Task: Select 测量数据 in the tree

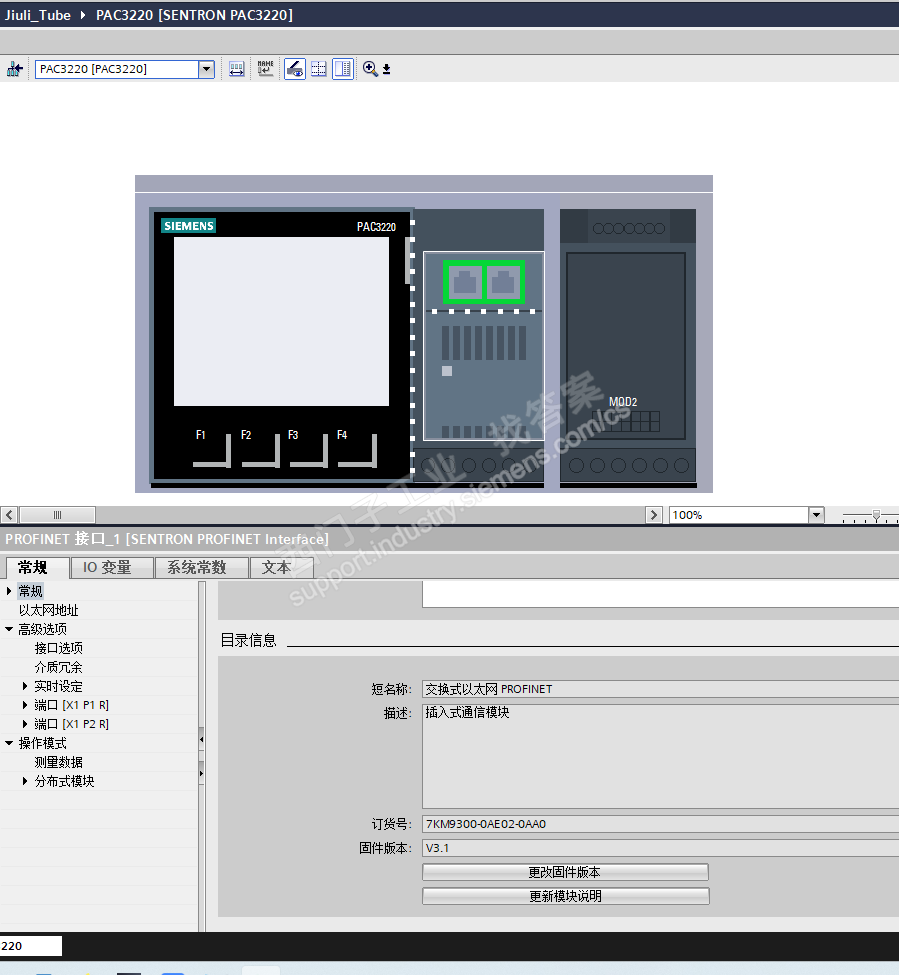Action: click(58, 762)
